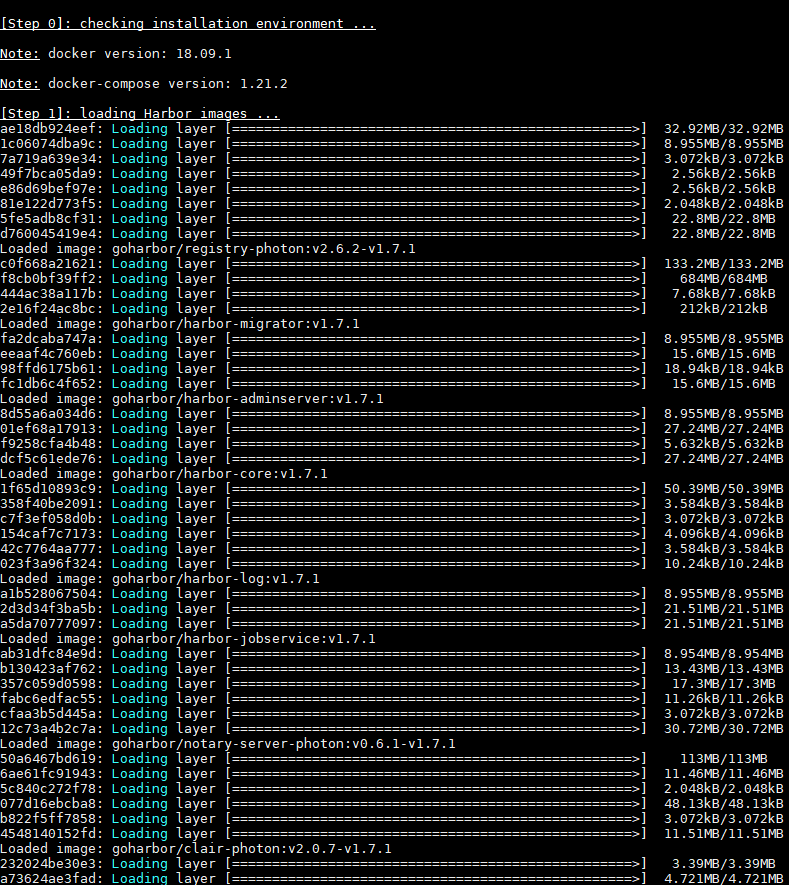Click layer hash 7a719a639e34
Viewport: 789px width, 885px height.
tap(48, 159)
